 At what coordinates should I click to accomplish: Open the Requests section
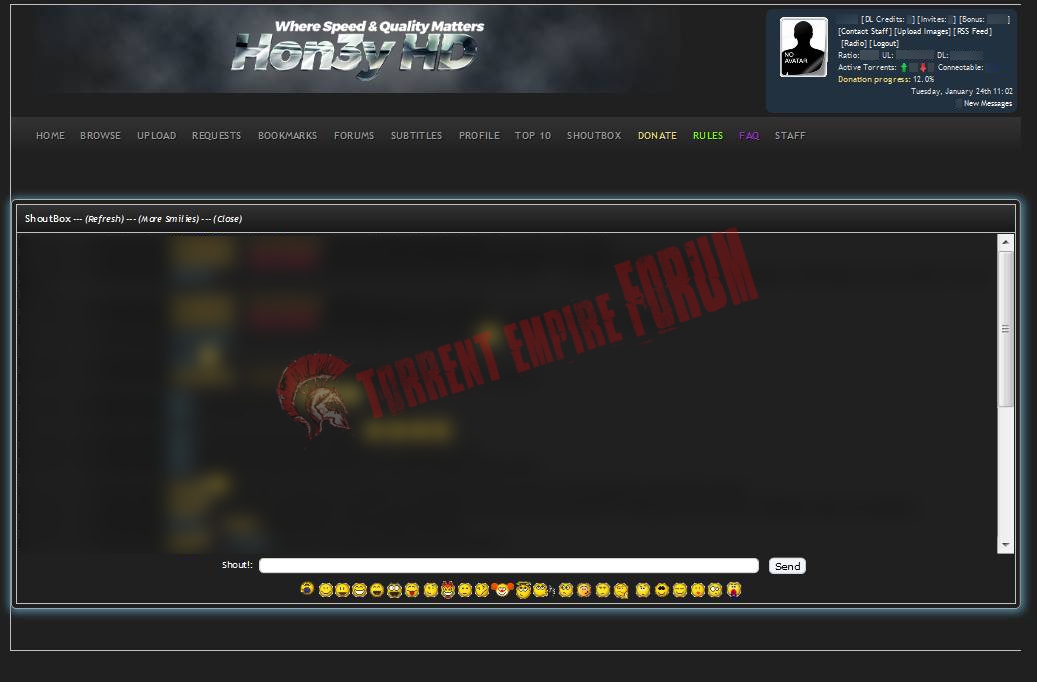tap(217, 136)
